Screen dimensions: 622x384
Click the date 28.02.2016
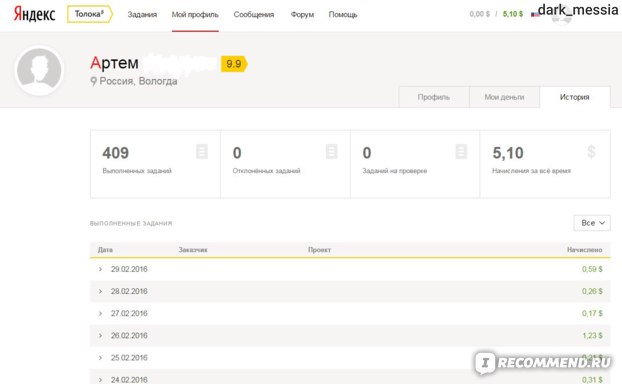coord(129,292)
